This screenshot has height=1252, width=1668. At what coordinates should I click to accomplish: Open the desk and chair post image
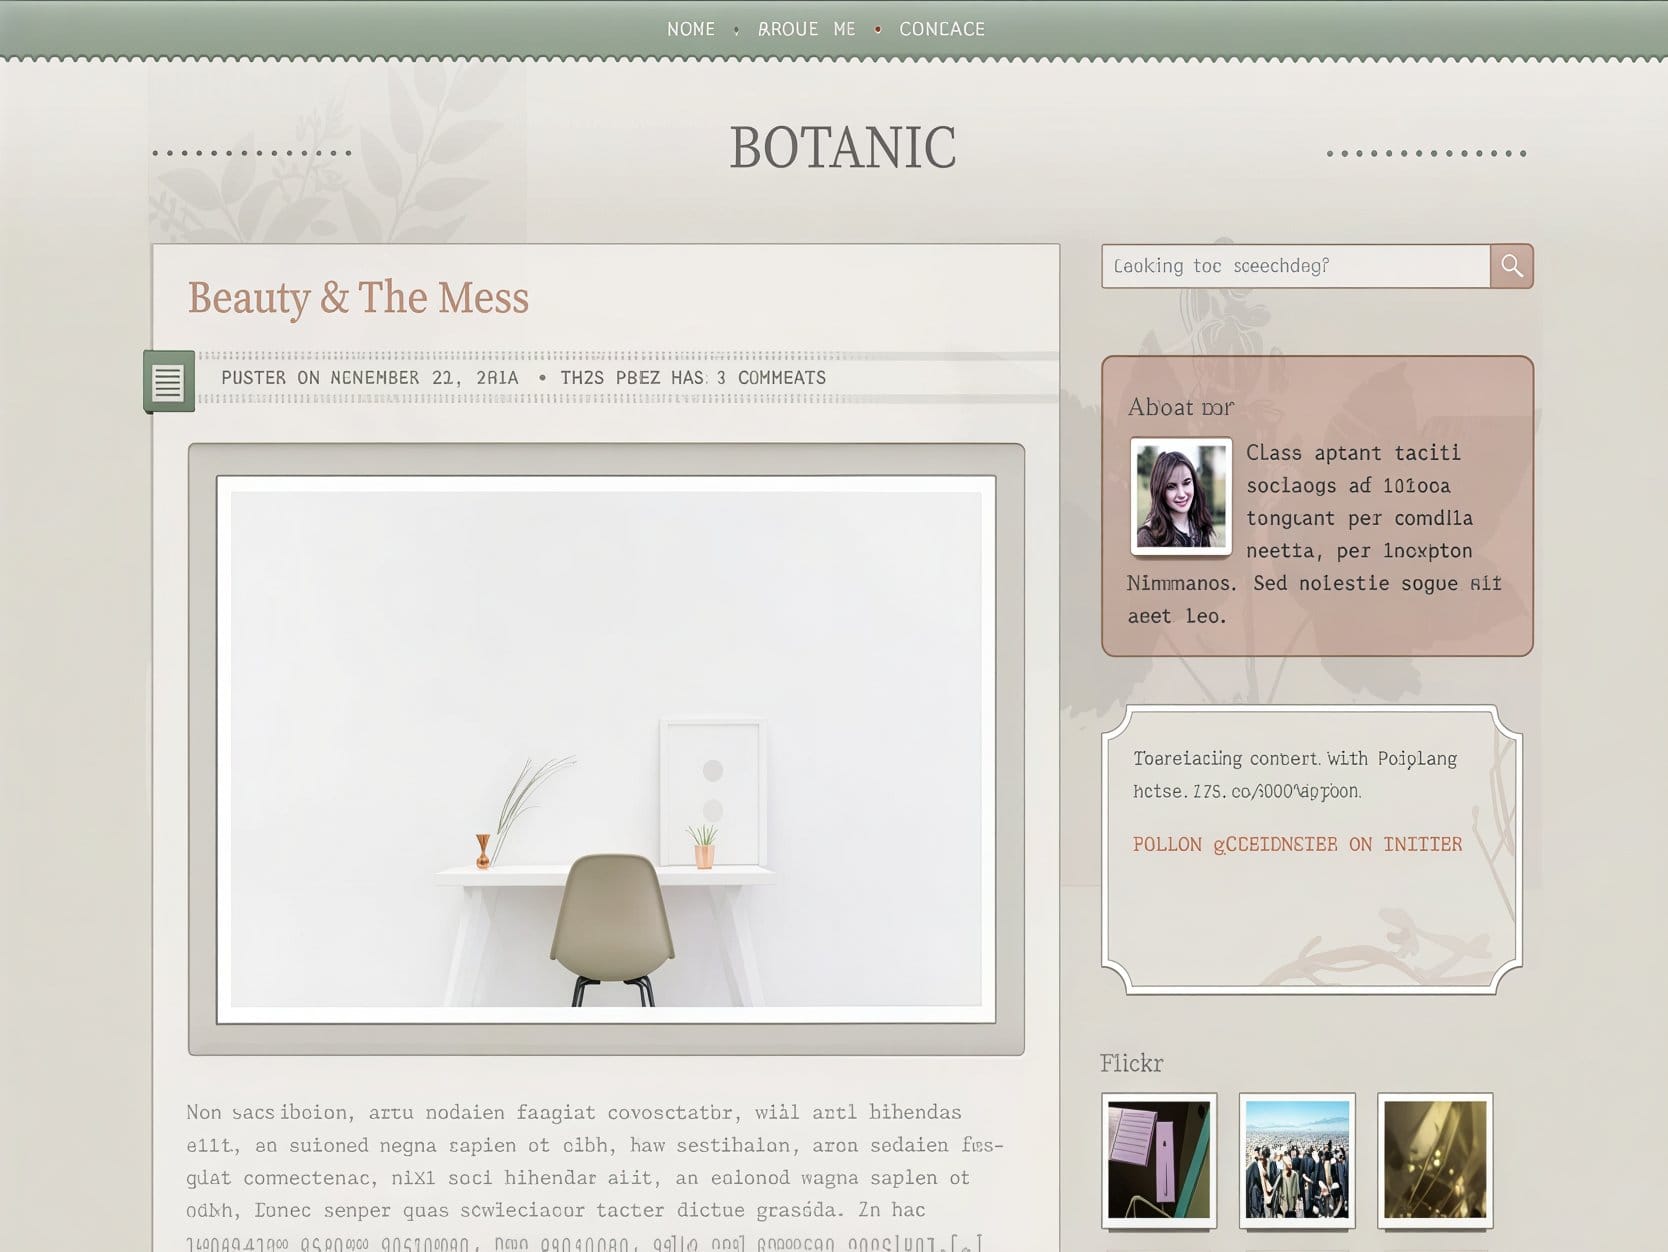coord(606,749)
